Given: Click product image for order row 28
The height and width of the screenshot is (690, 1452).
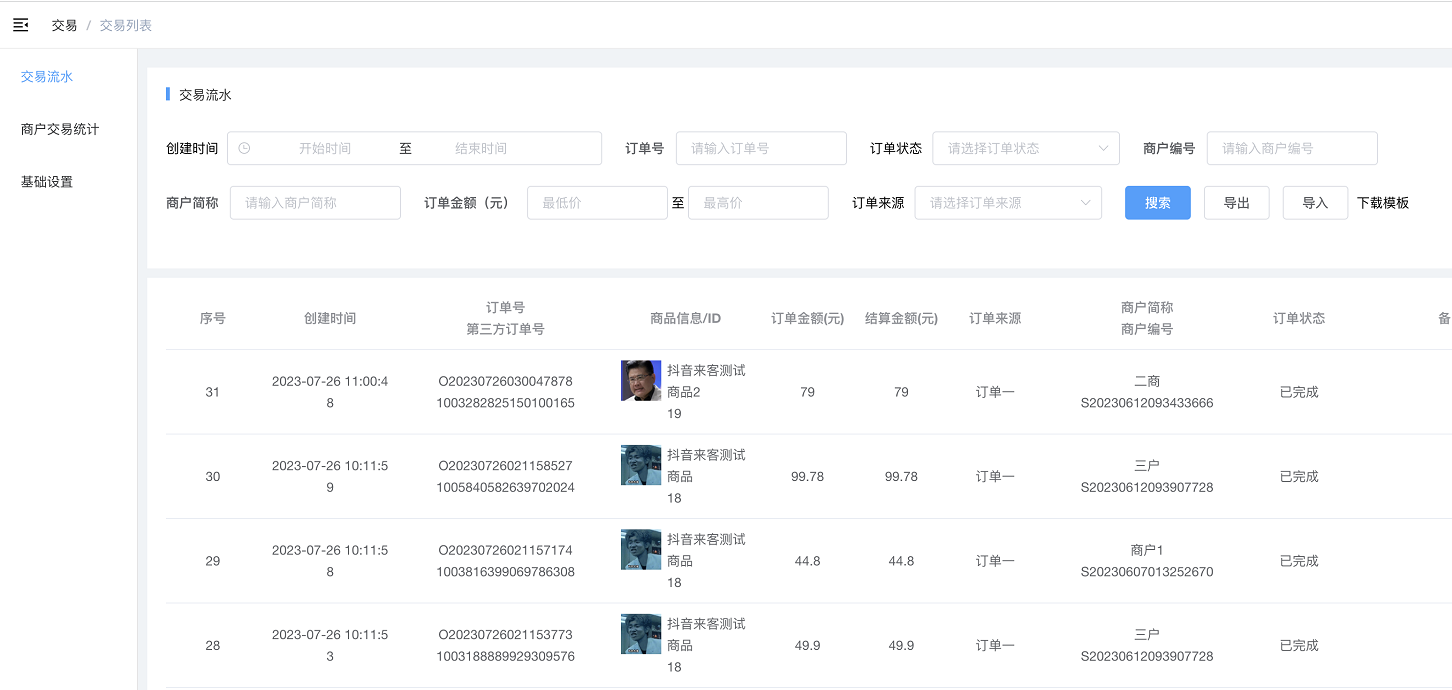Looking at the screenshot, I should point(641,634).
